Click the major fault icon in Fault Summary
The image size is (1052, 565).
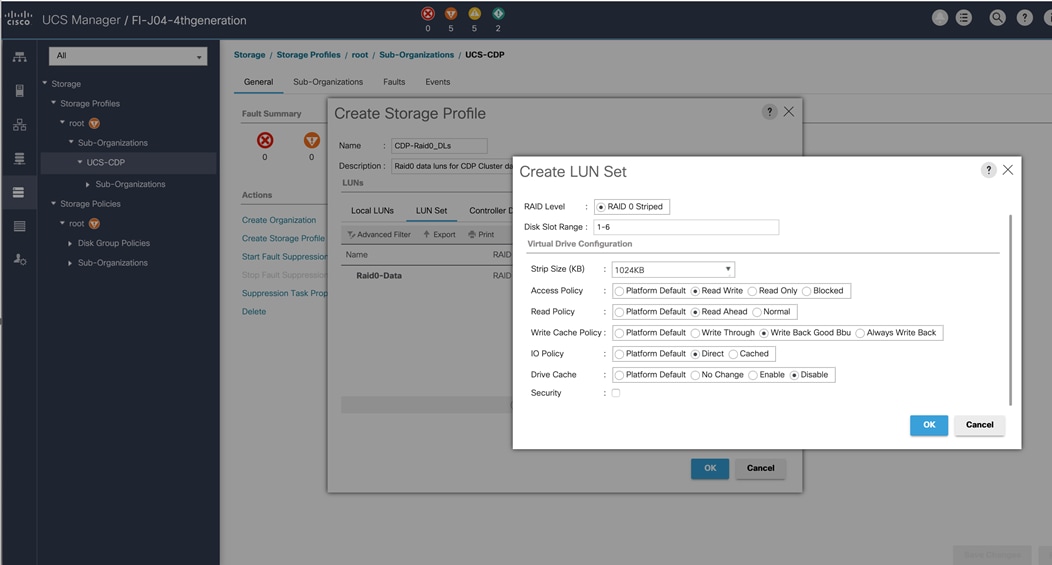coord(311,140)
